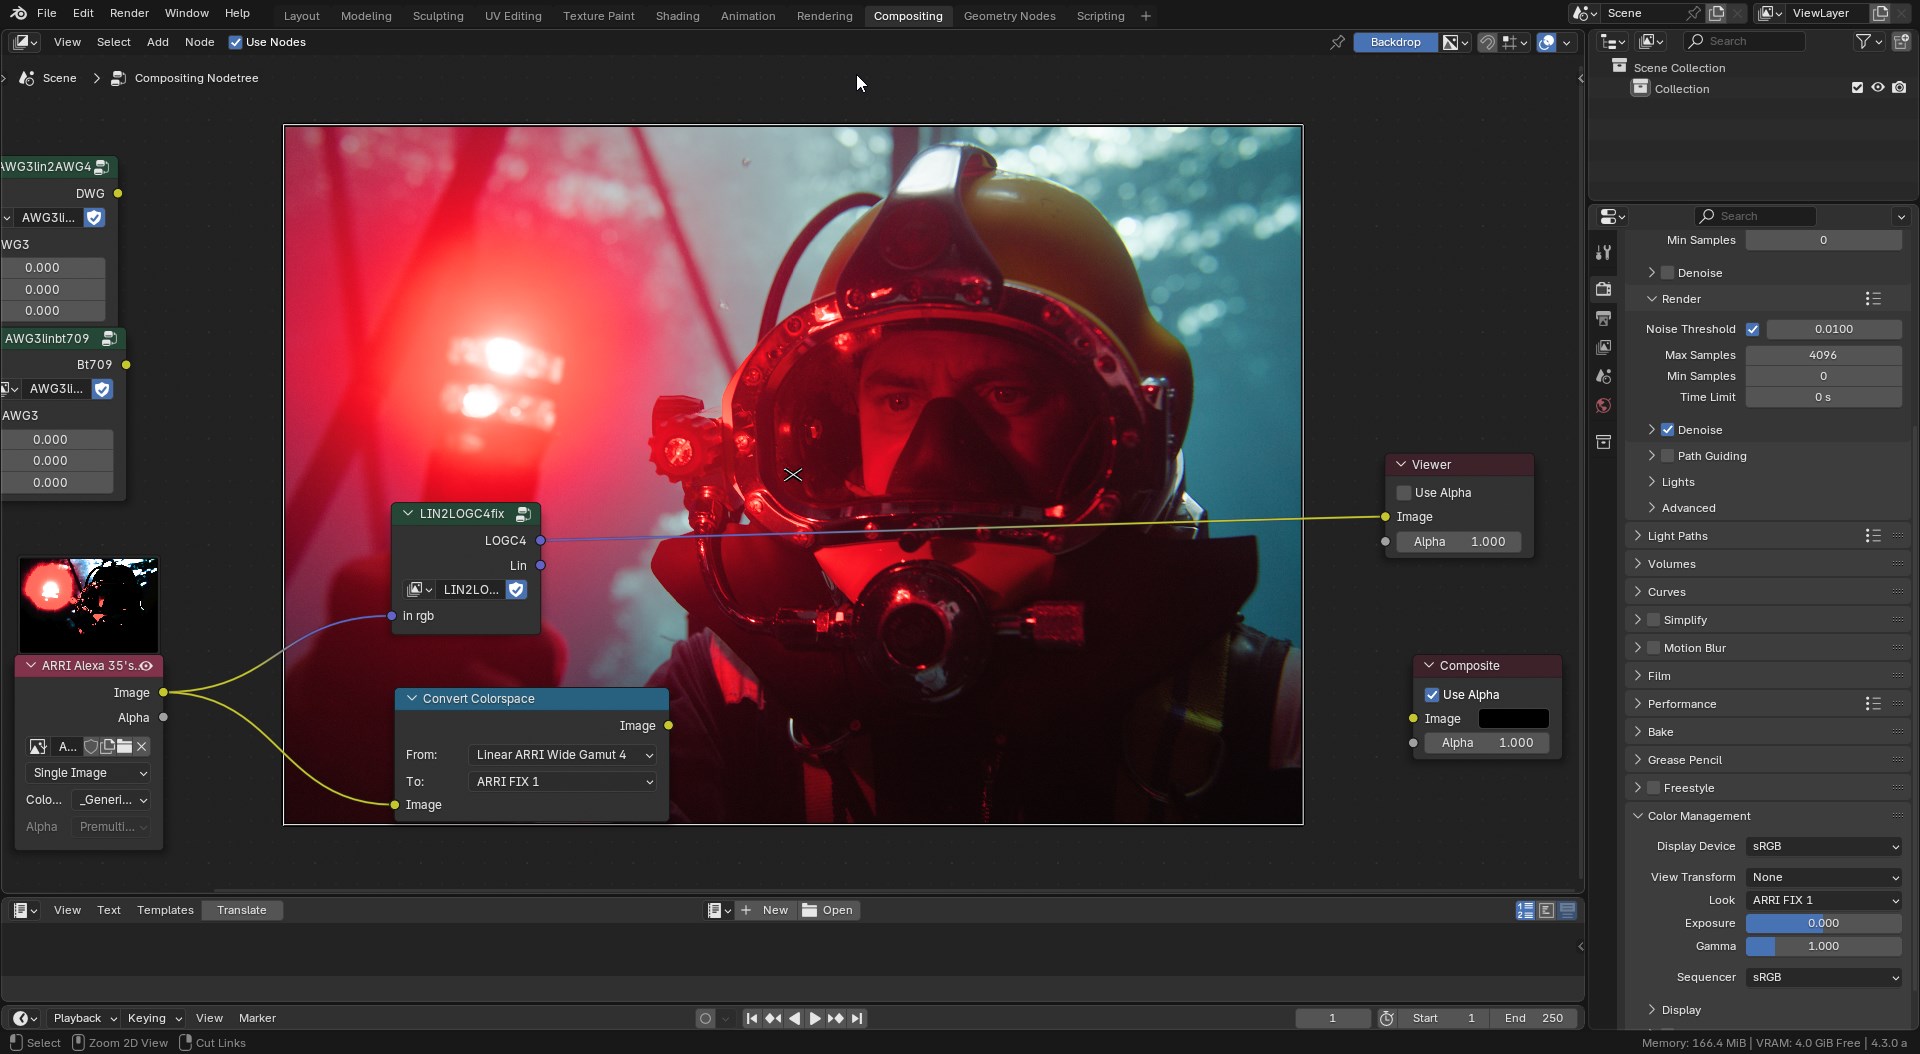Viewport: 1920px width, 1054px height.
Task: Open the Blender logo application menu
Action: point(17,13)
